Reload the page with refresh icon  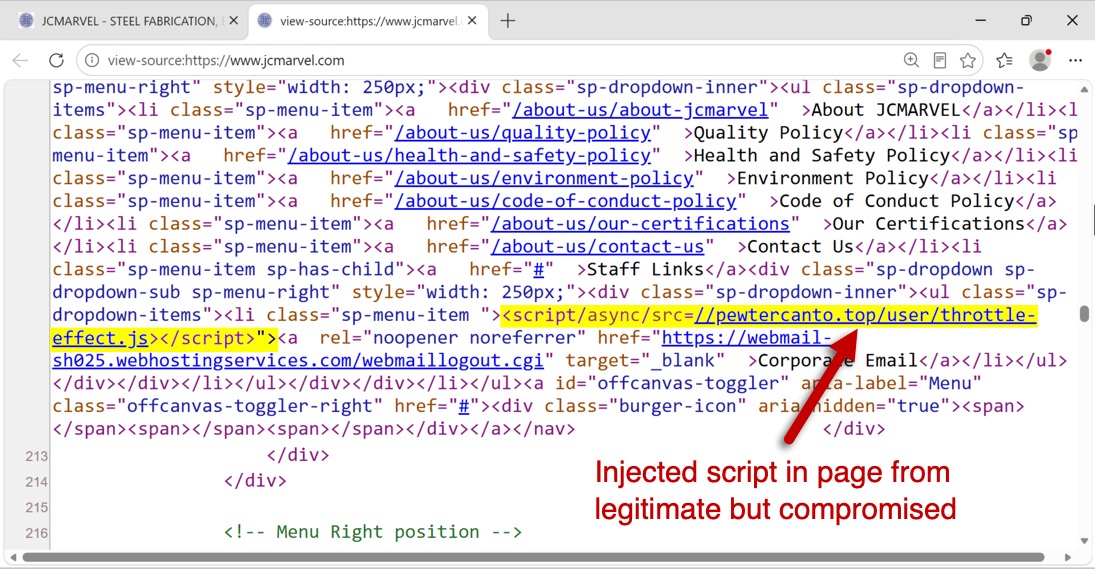coord(57,61)
